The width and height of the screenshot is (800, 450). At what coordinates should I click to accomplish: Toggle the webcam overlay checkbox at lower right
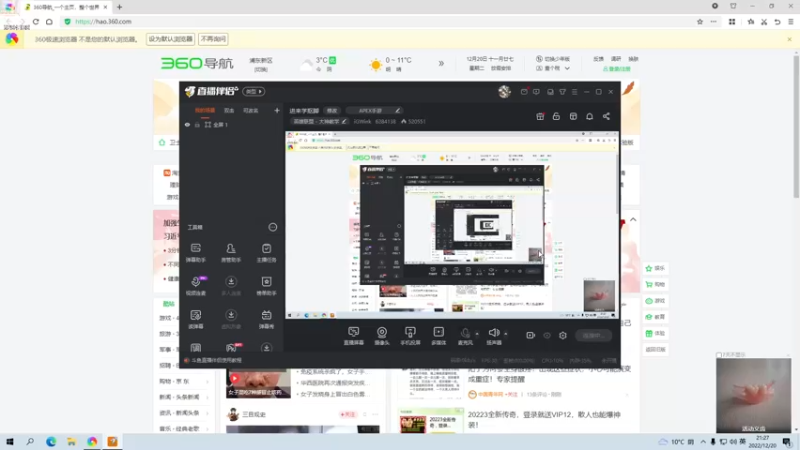[x=719, y=355]
